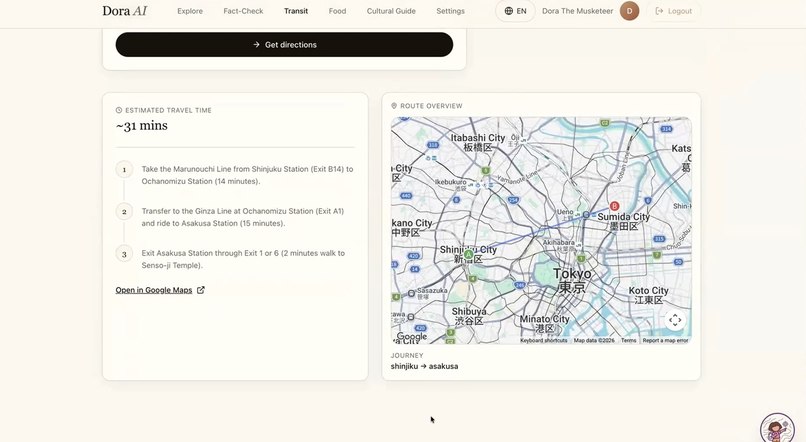
Task: Click the user avatar letter D
Action: tap(629, 11)
